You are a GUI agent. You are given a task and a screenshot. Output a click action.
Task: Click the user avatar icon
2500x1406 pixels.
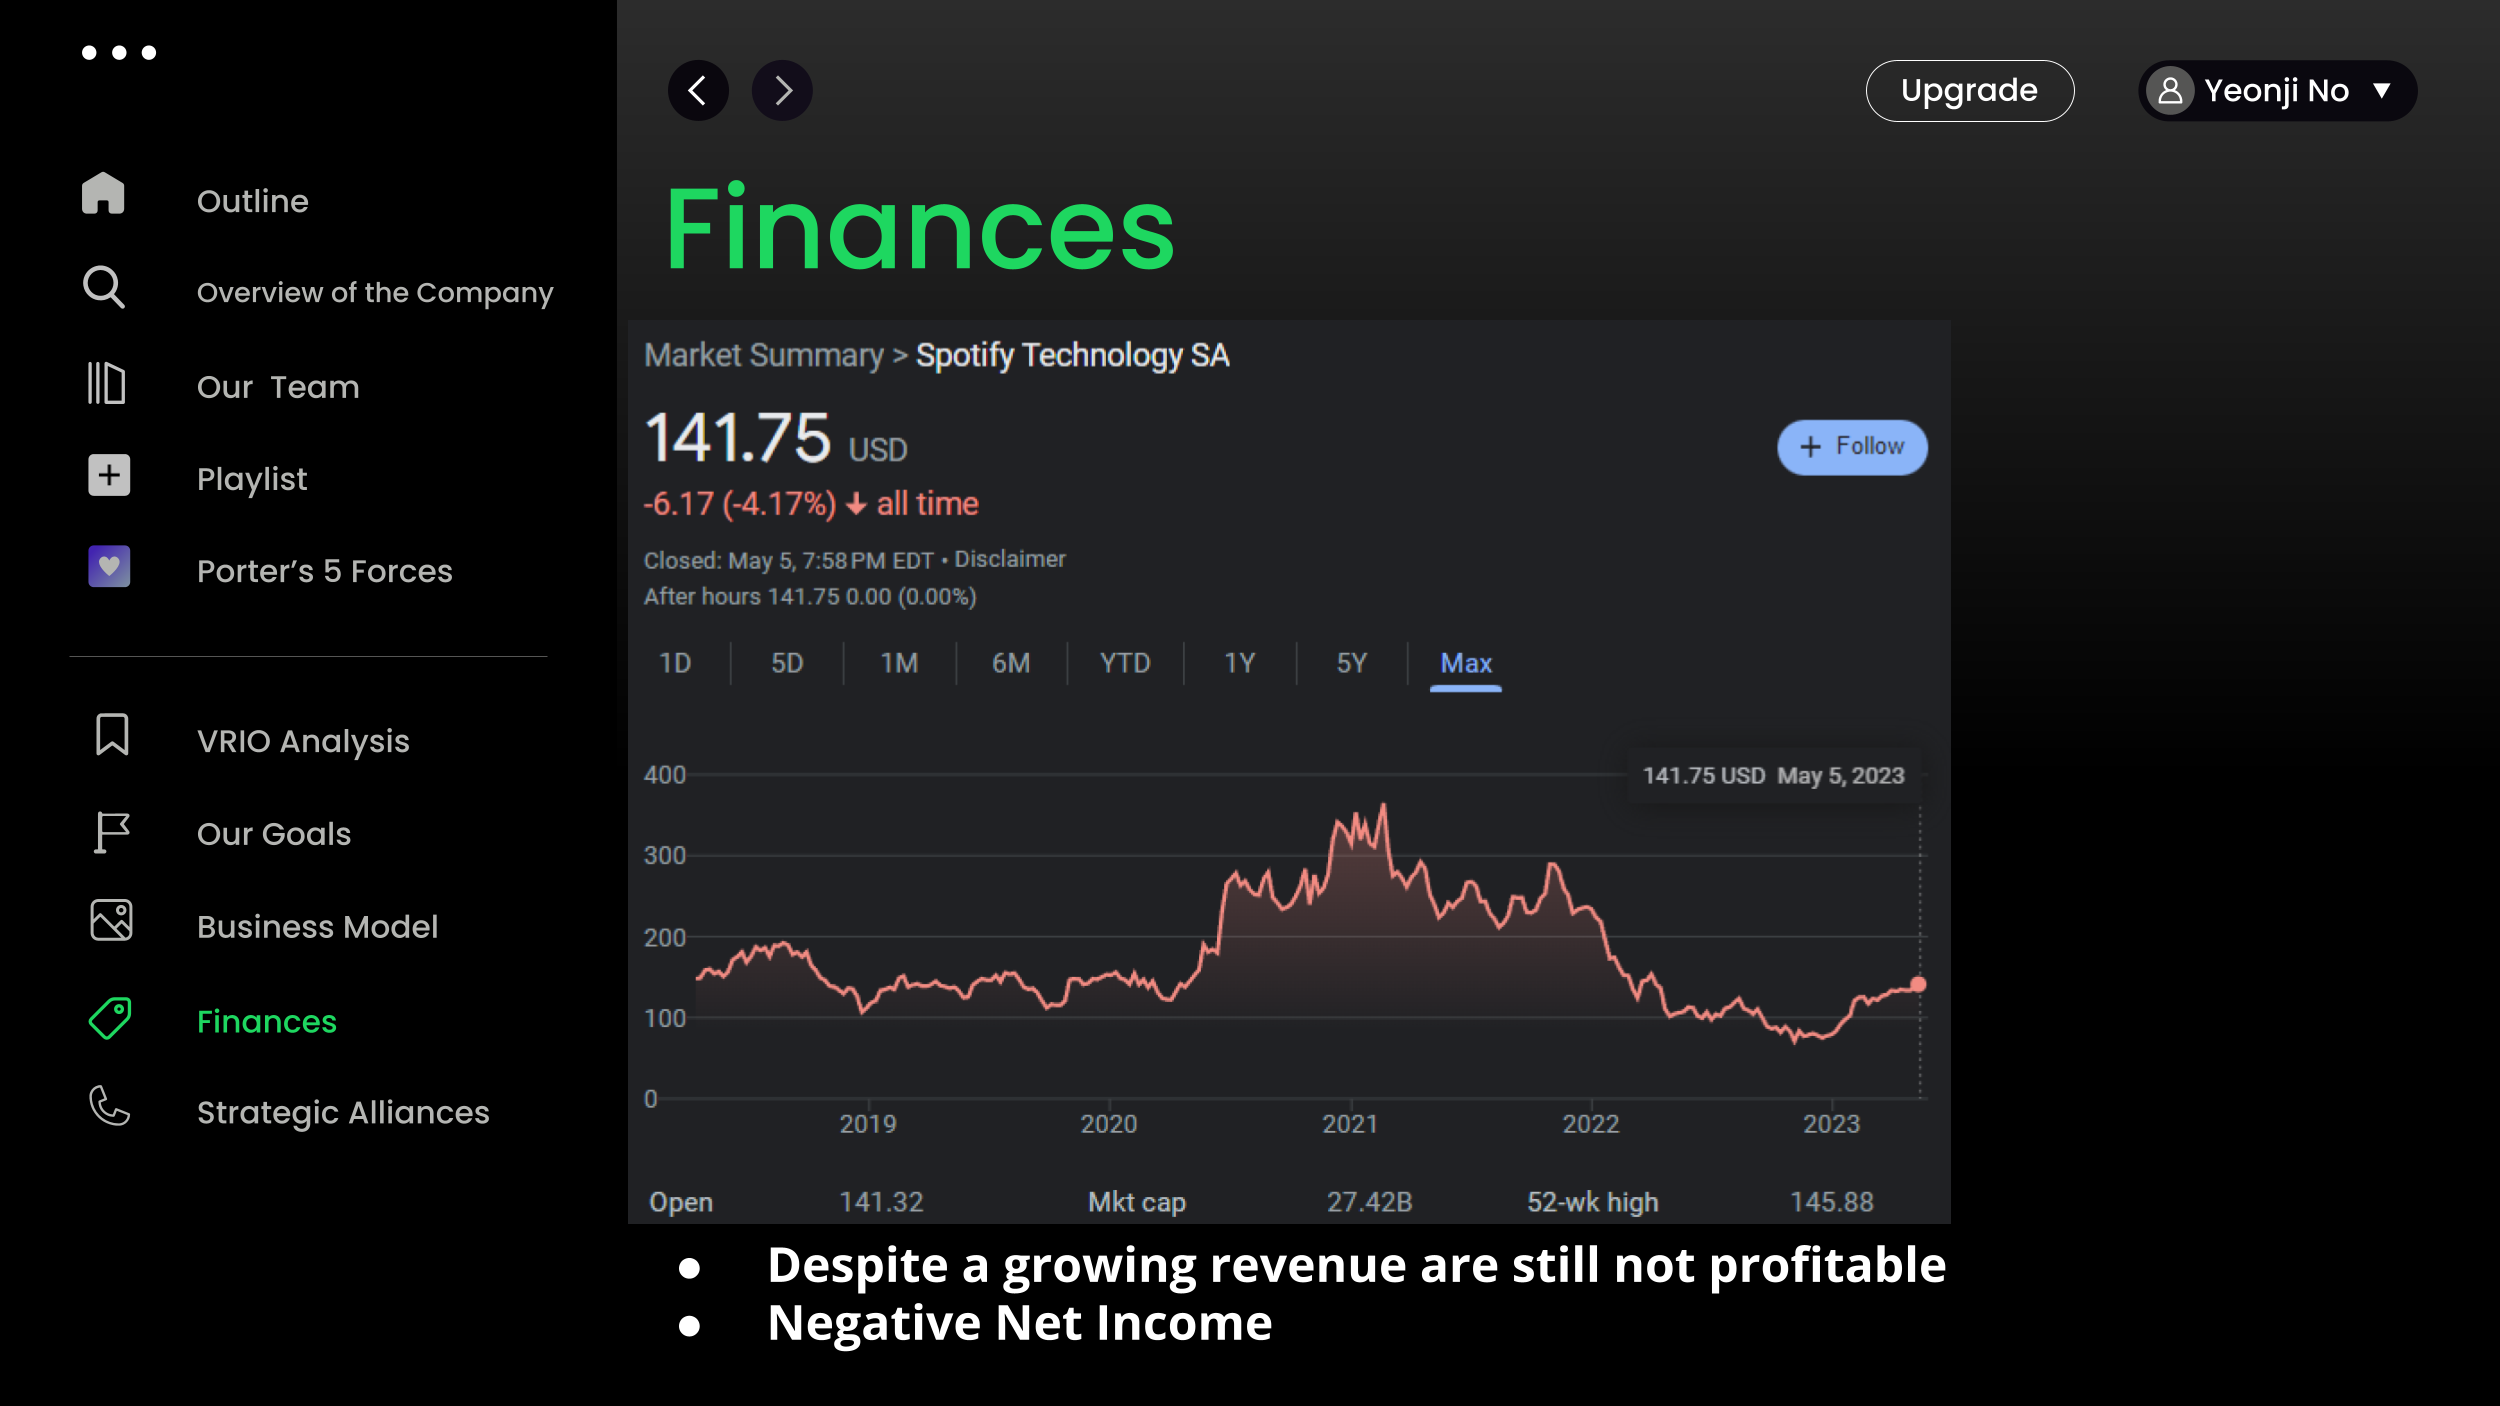2170,91
